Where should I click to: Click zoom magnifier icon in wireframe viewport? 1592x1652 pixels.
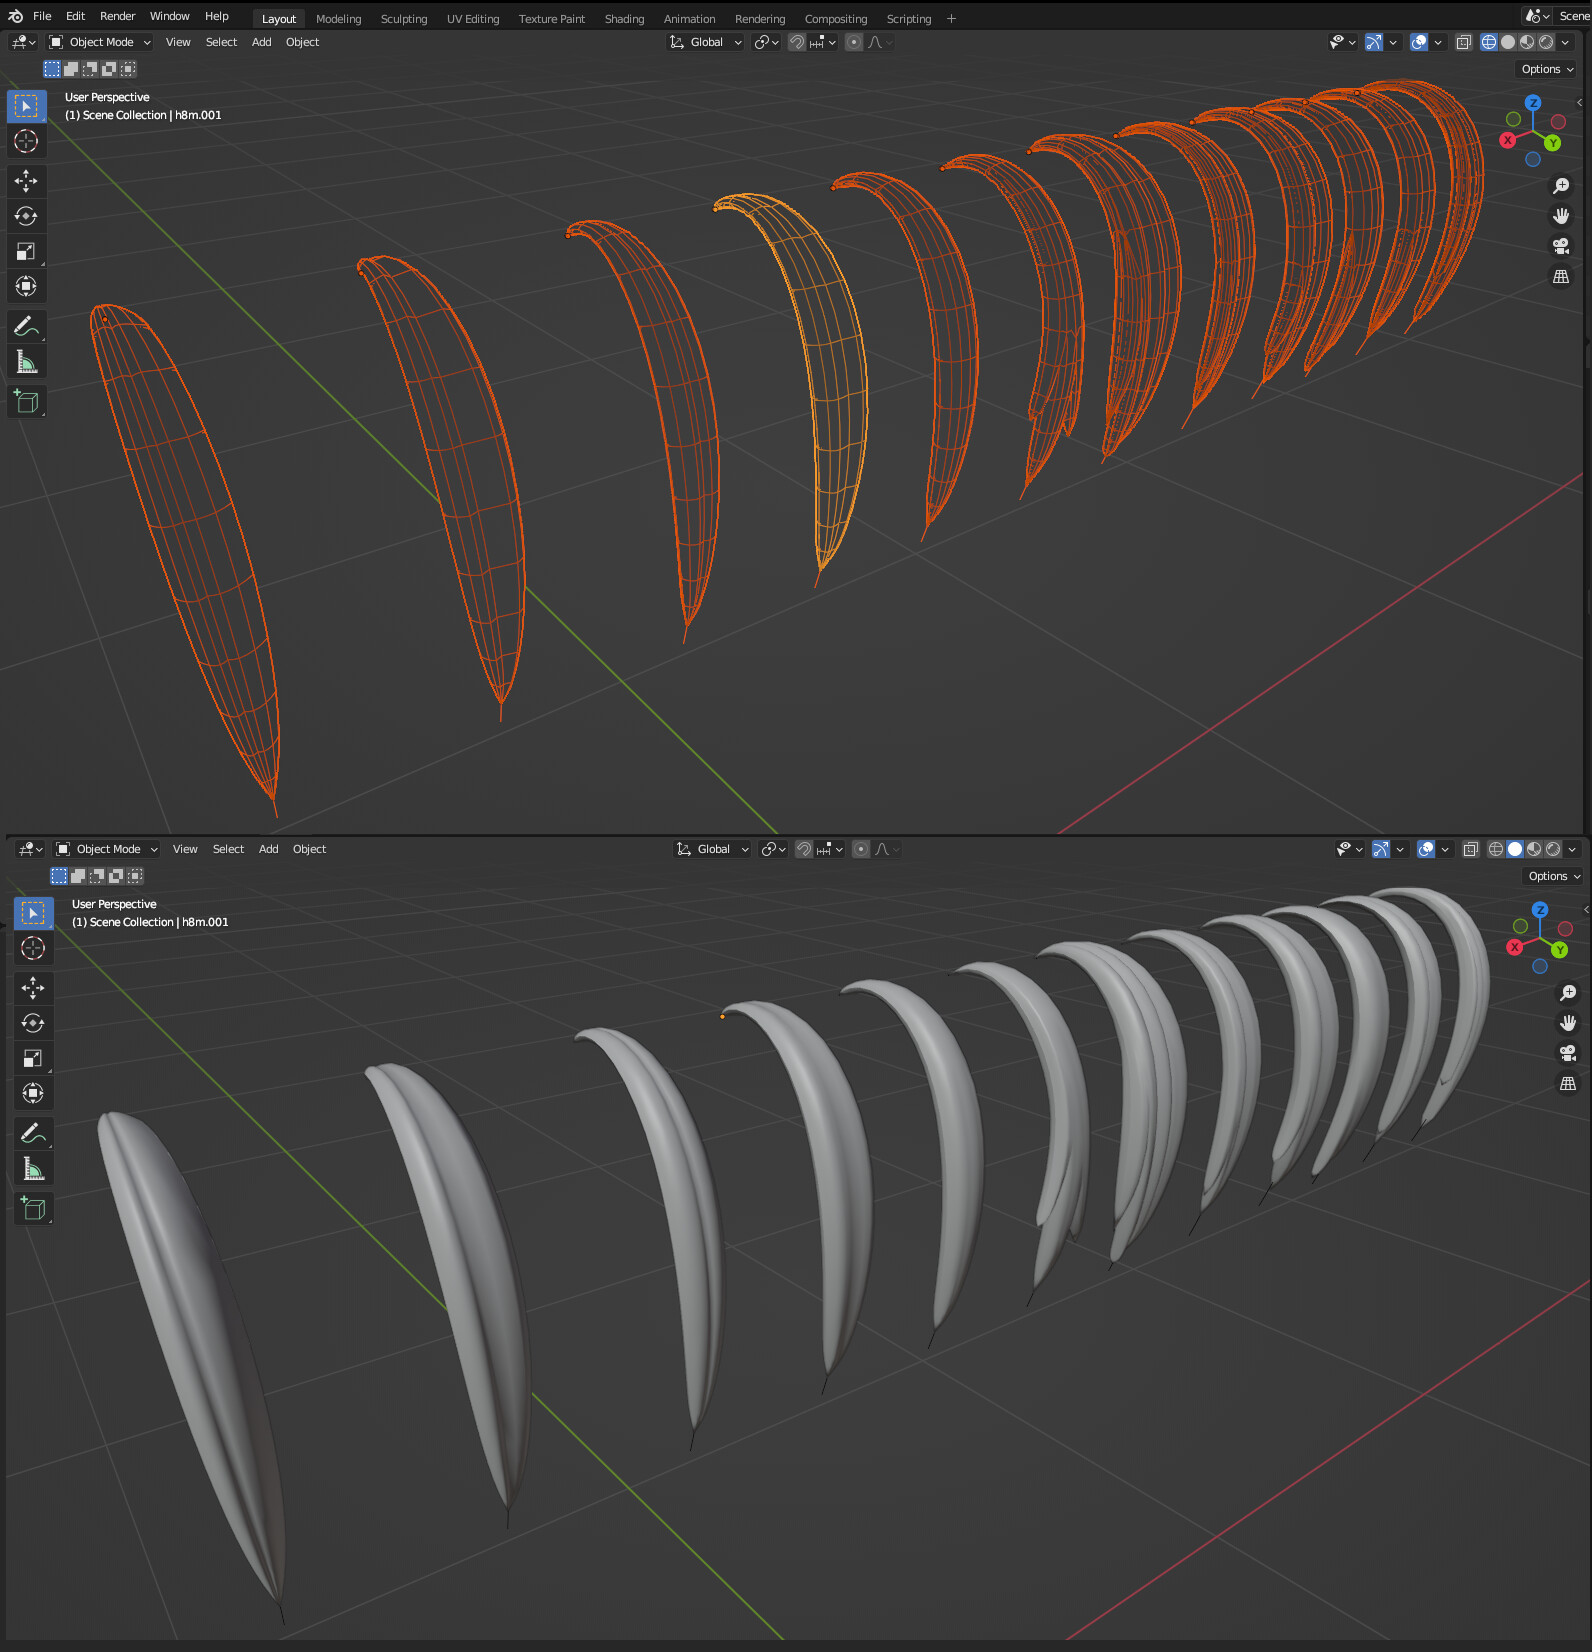click(1561, 186)
